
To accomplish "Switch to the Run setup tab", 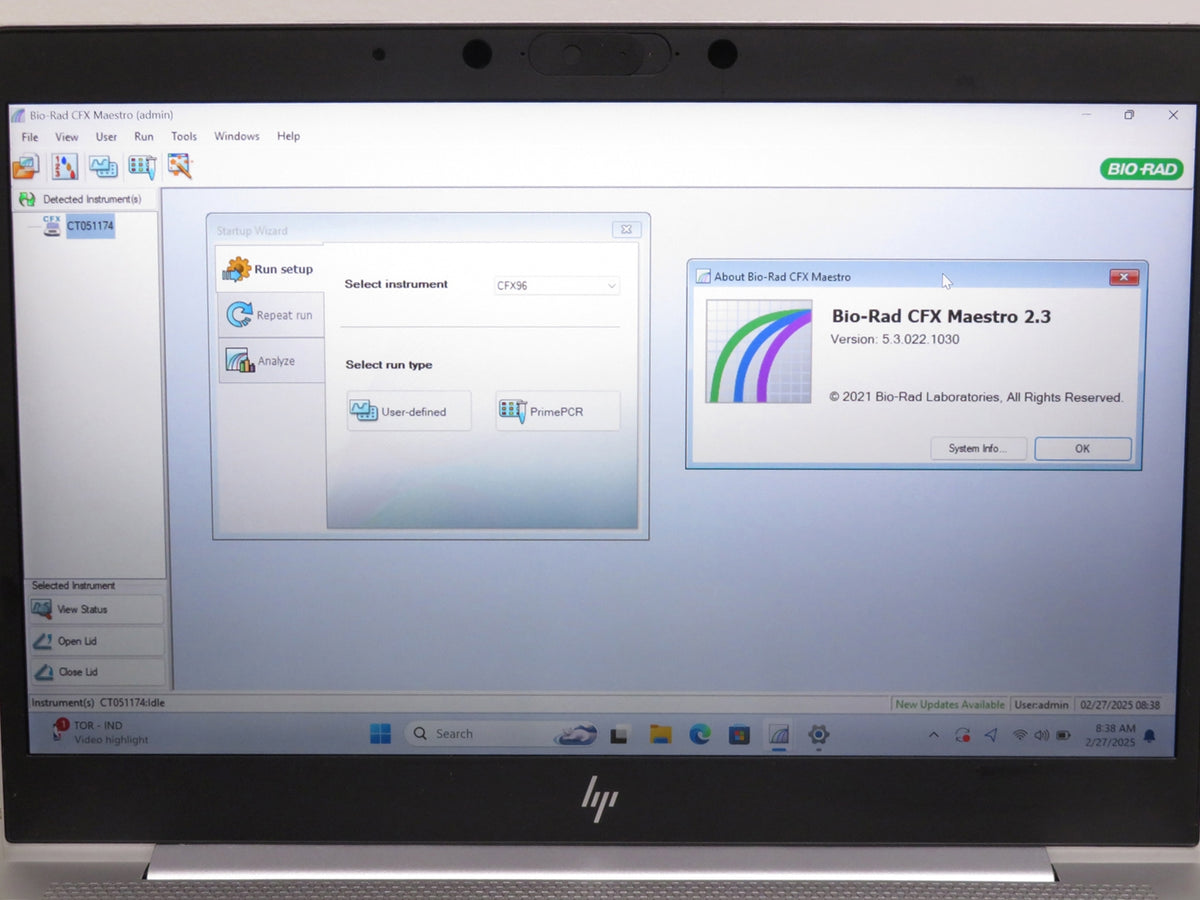I will pyautogui.click(x=270, y=269).
